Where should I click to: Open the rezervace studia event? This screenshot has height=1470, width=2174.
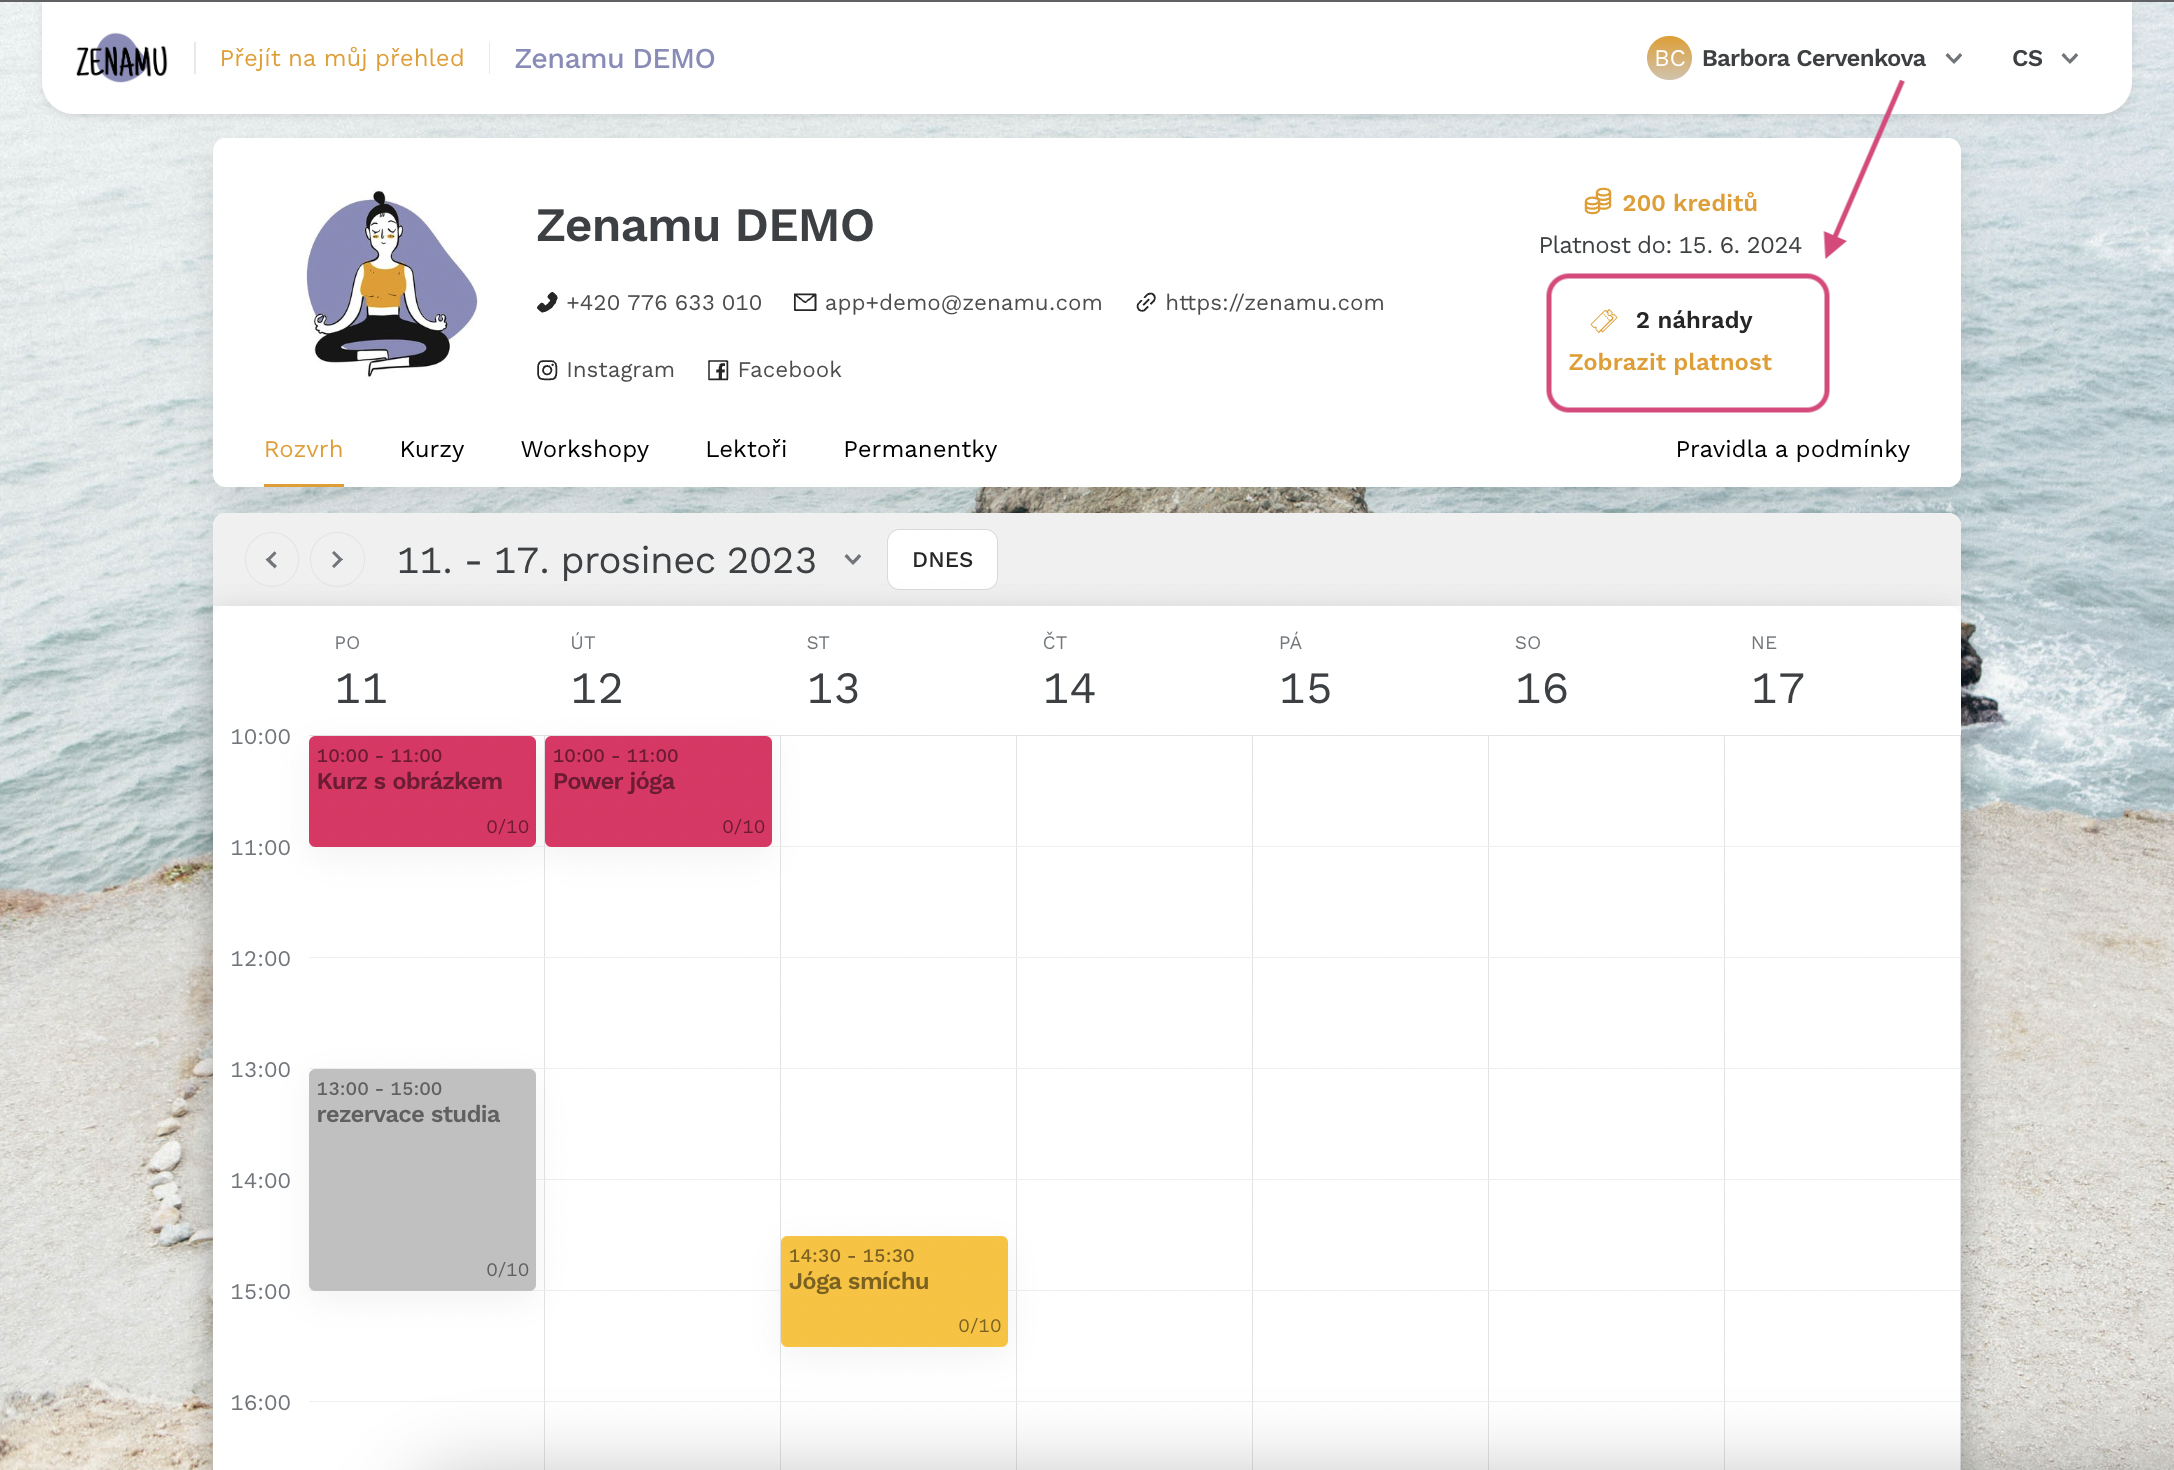[x=422, y=1180]
